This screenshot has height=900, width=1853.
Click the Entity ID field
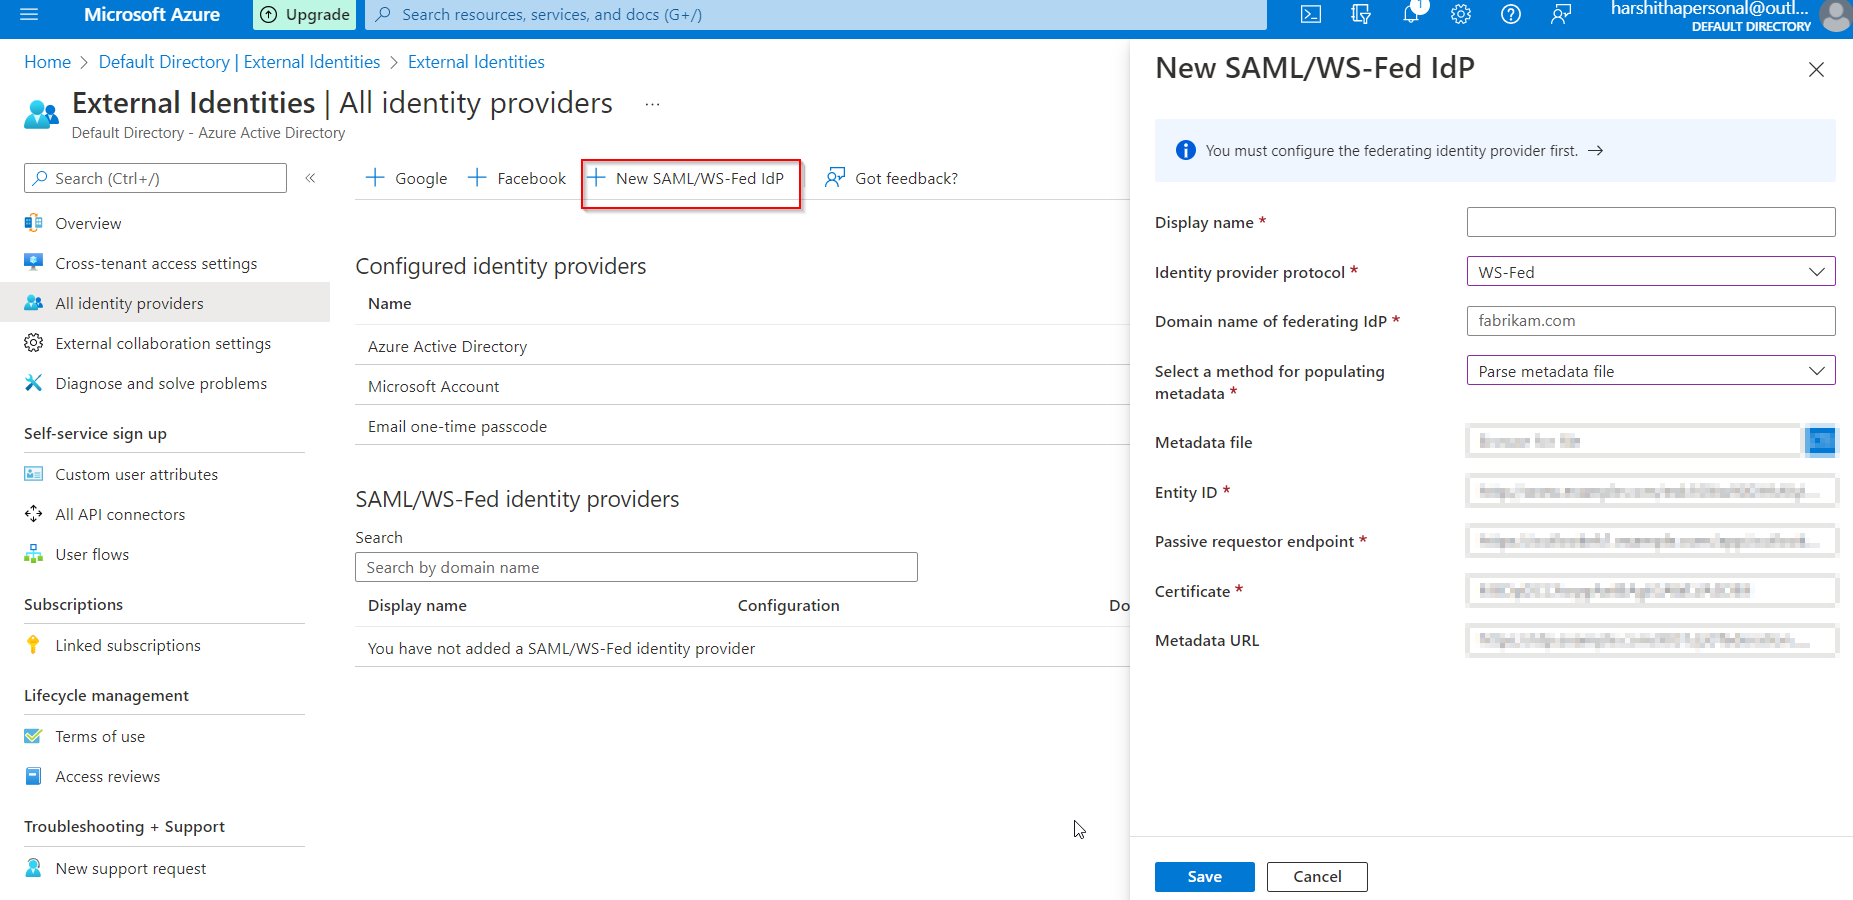point(1651,491)
